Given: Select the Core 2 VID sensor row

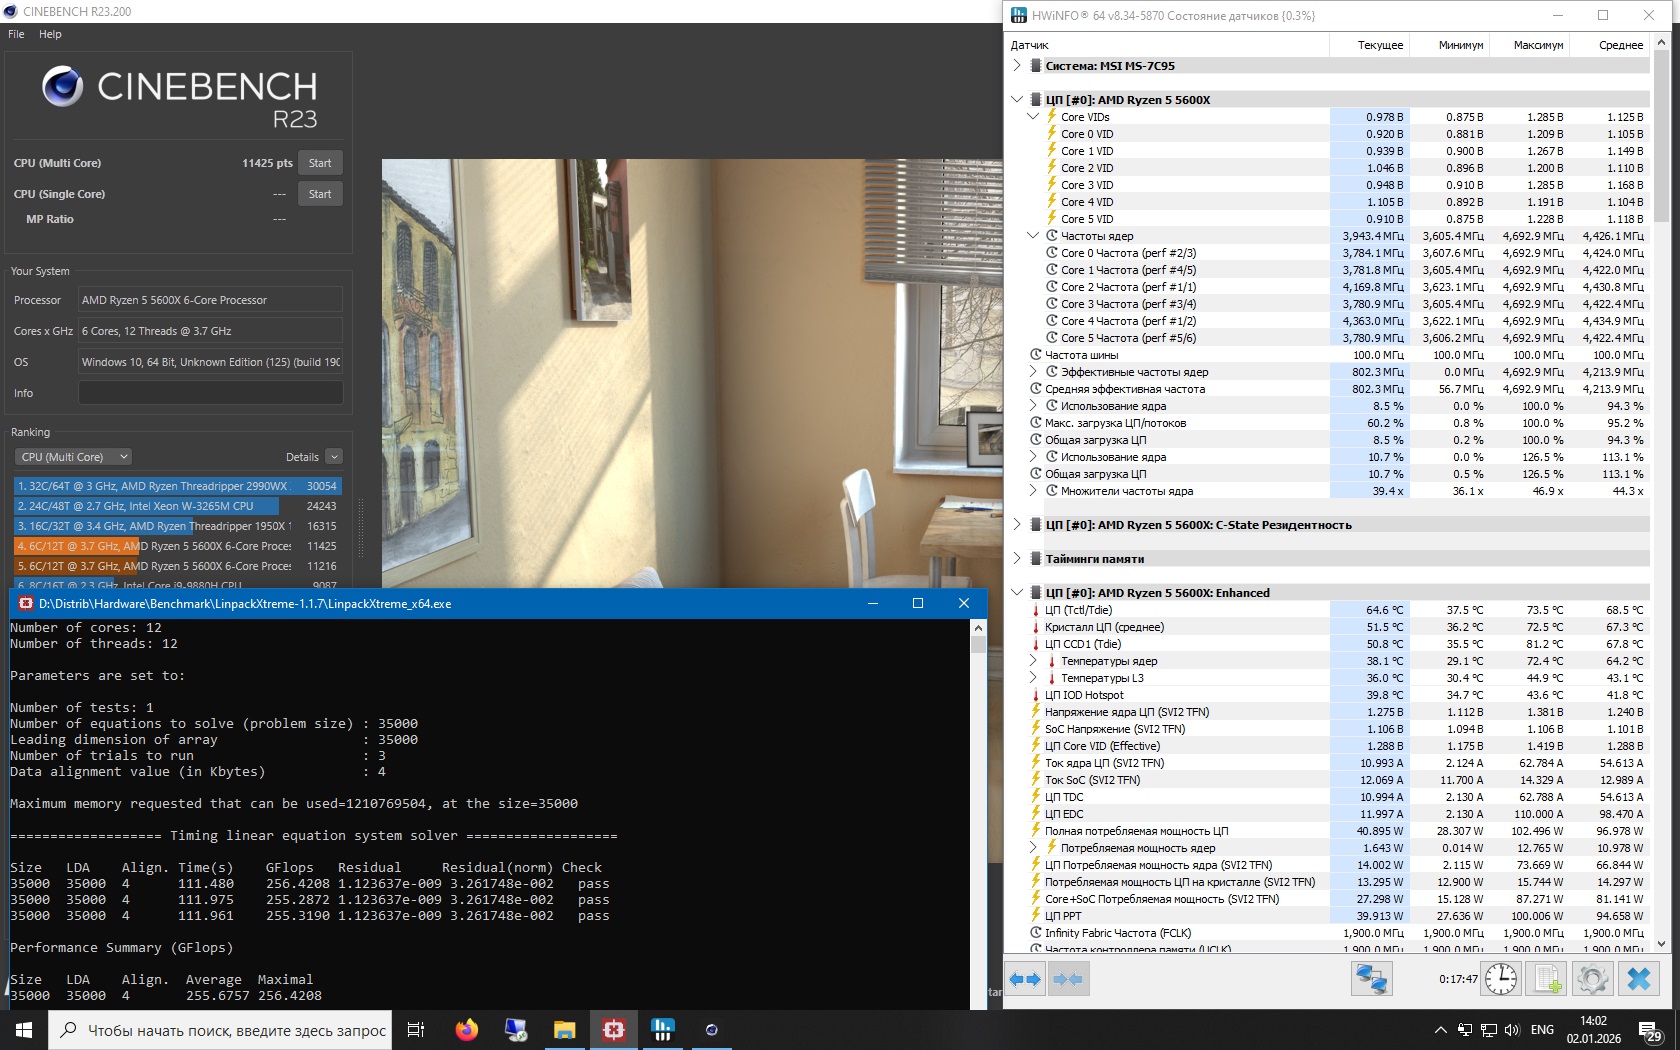Looking at the screenshot, I should (x=1329, y=168).
